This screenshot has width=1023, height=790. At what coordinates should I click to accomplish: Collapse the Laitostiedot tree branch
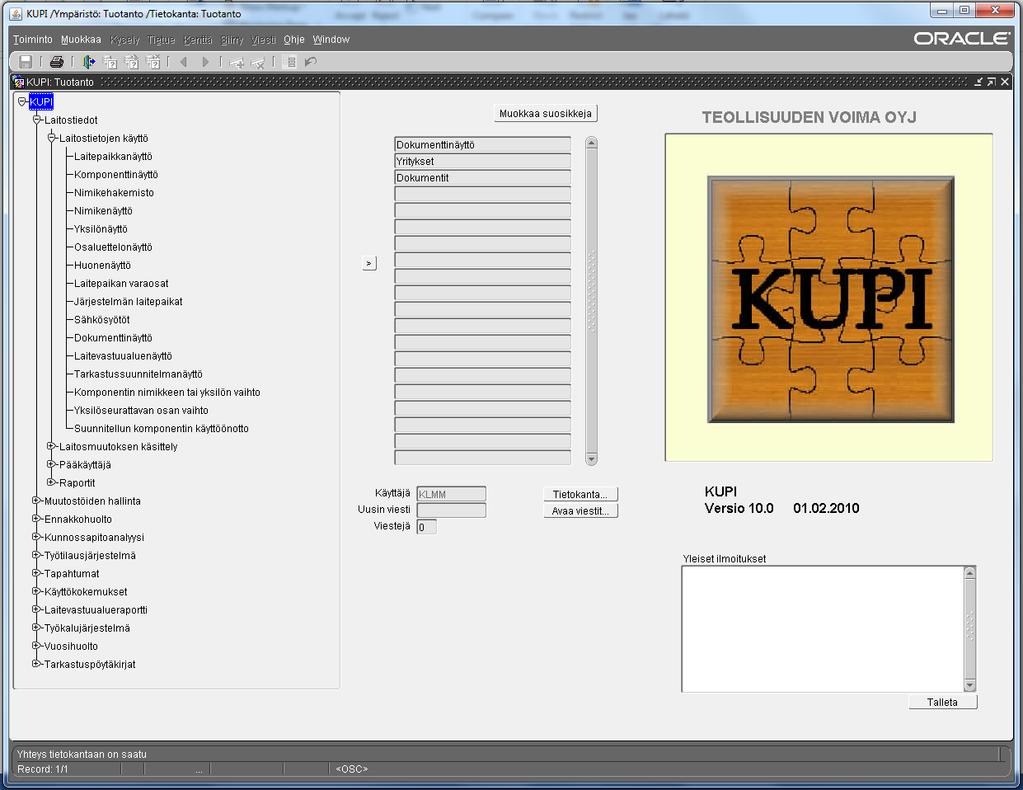click(x=37, y=120)
